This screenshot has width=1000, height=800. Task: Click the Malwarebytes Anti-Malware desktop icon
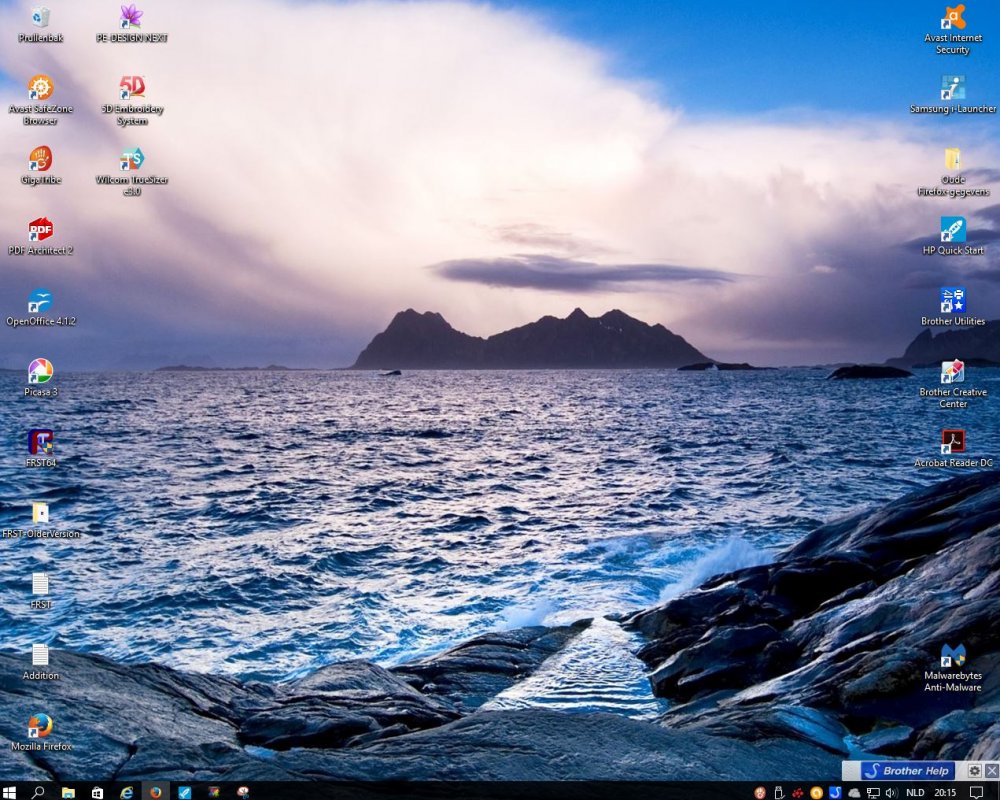tap(953, 656)
